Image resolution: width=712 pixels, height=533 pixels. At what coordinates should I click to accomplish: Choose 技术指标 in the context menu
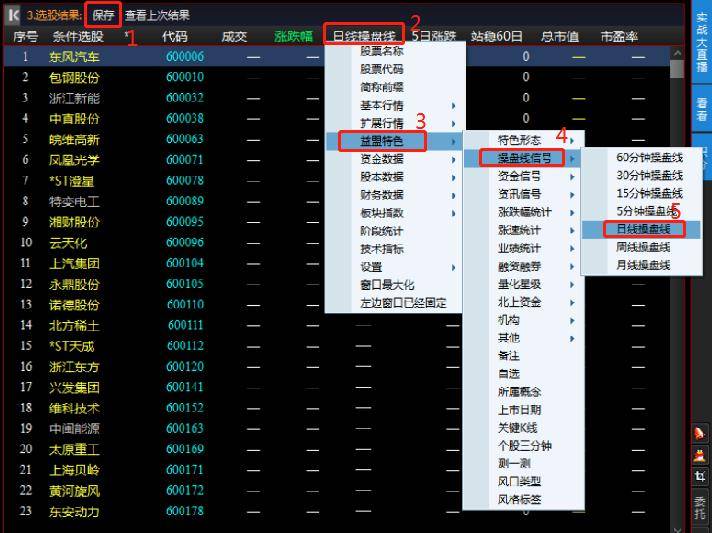(394, 249)
